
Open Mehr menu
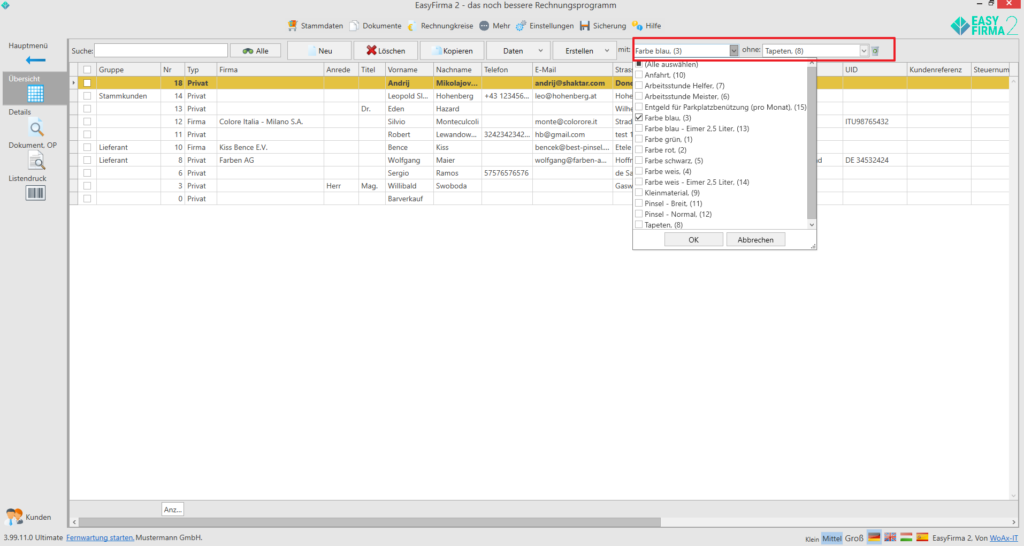(494, 25)
